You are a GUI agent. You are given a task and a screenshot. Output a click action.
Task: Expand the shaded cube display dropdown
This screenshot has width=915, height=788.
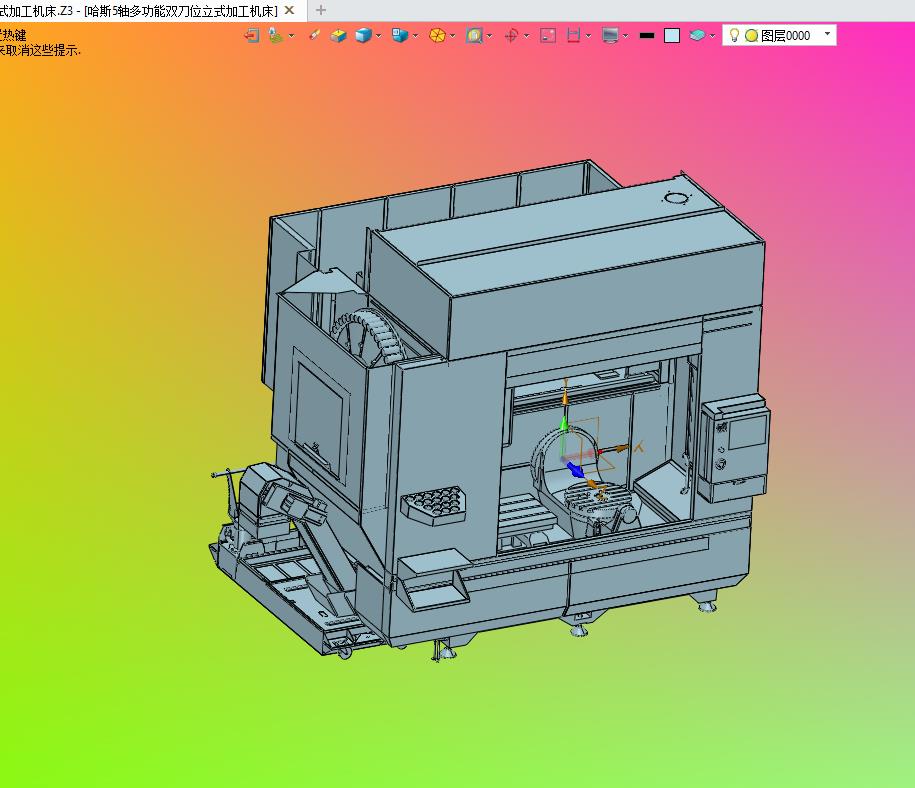[379, 36]
